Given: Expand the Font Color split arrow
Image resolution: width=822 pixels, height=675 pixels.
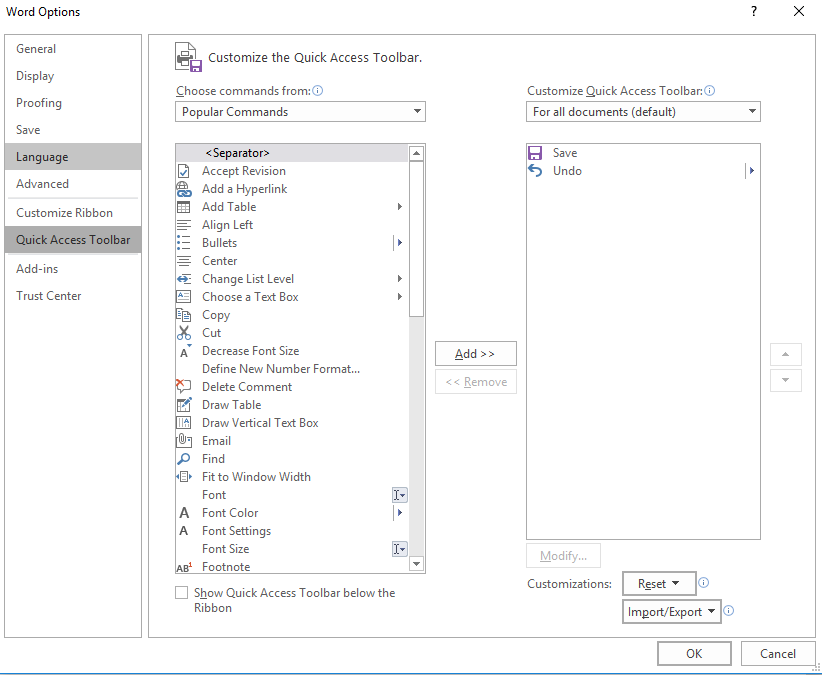Looking at the screenshot, I should point(400,513).
